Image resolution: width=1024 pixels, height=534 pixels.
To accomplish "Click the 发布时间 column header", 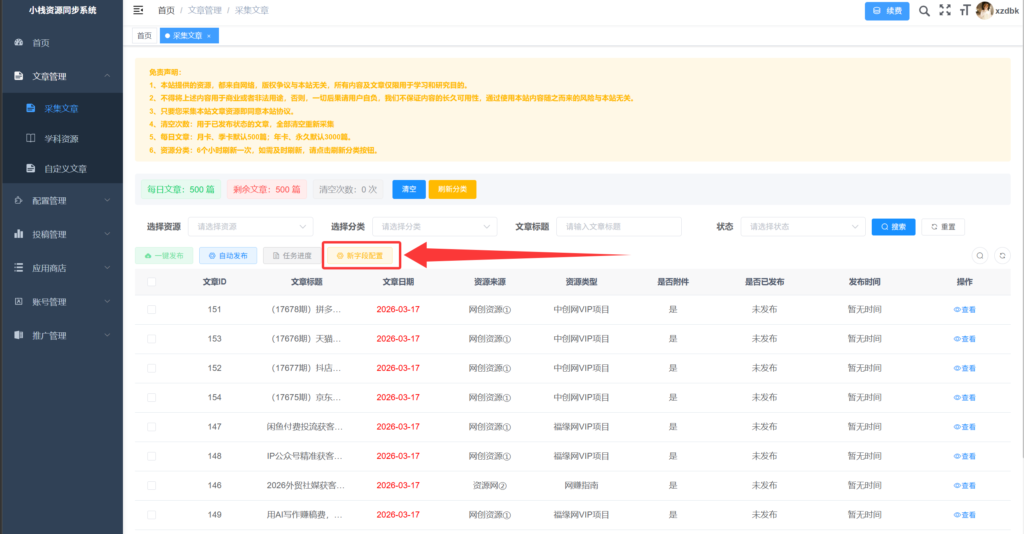I will (x=864, y=282).
